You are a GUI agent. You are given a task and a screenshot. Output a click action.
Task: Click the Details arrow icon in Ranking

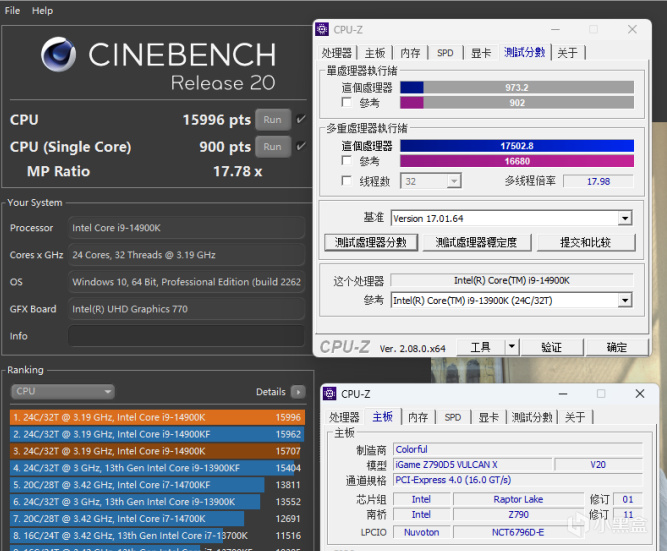coord(298,392)
